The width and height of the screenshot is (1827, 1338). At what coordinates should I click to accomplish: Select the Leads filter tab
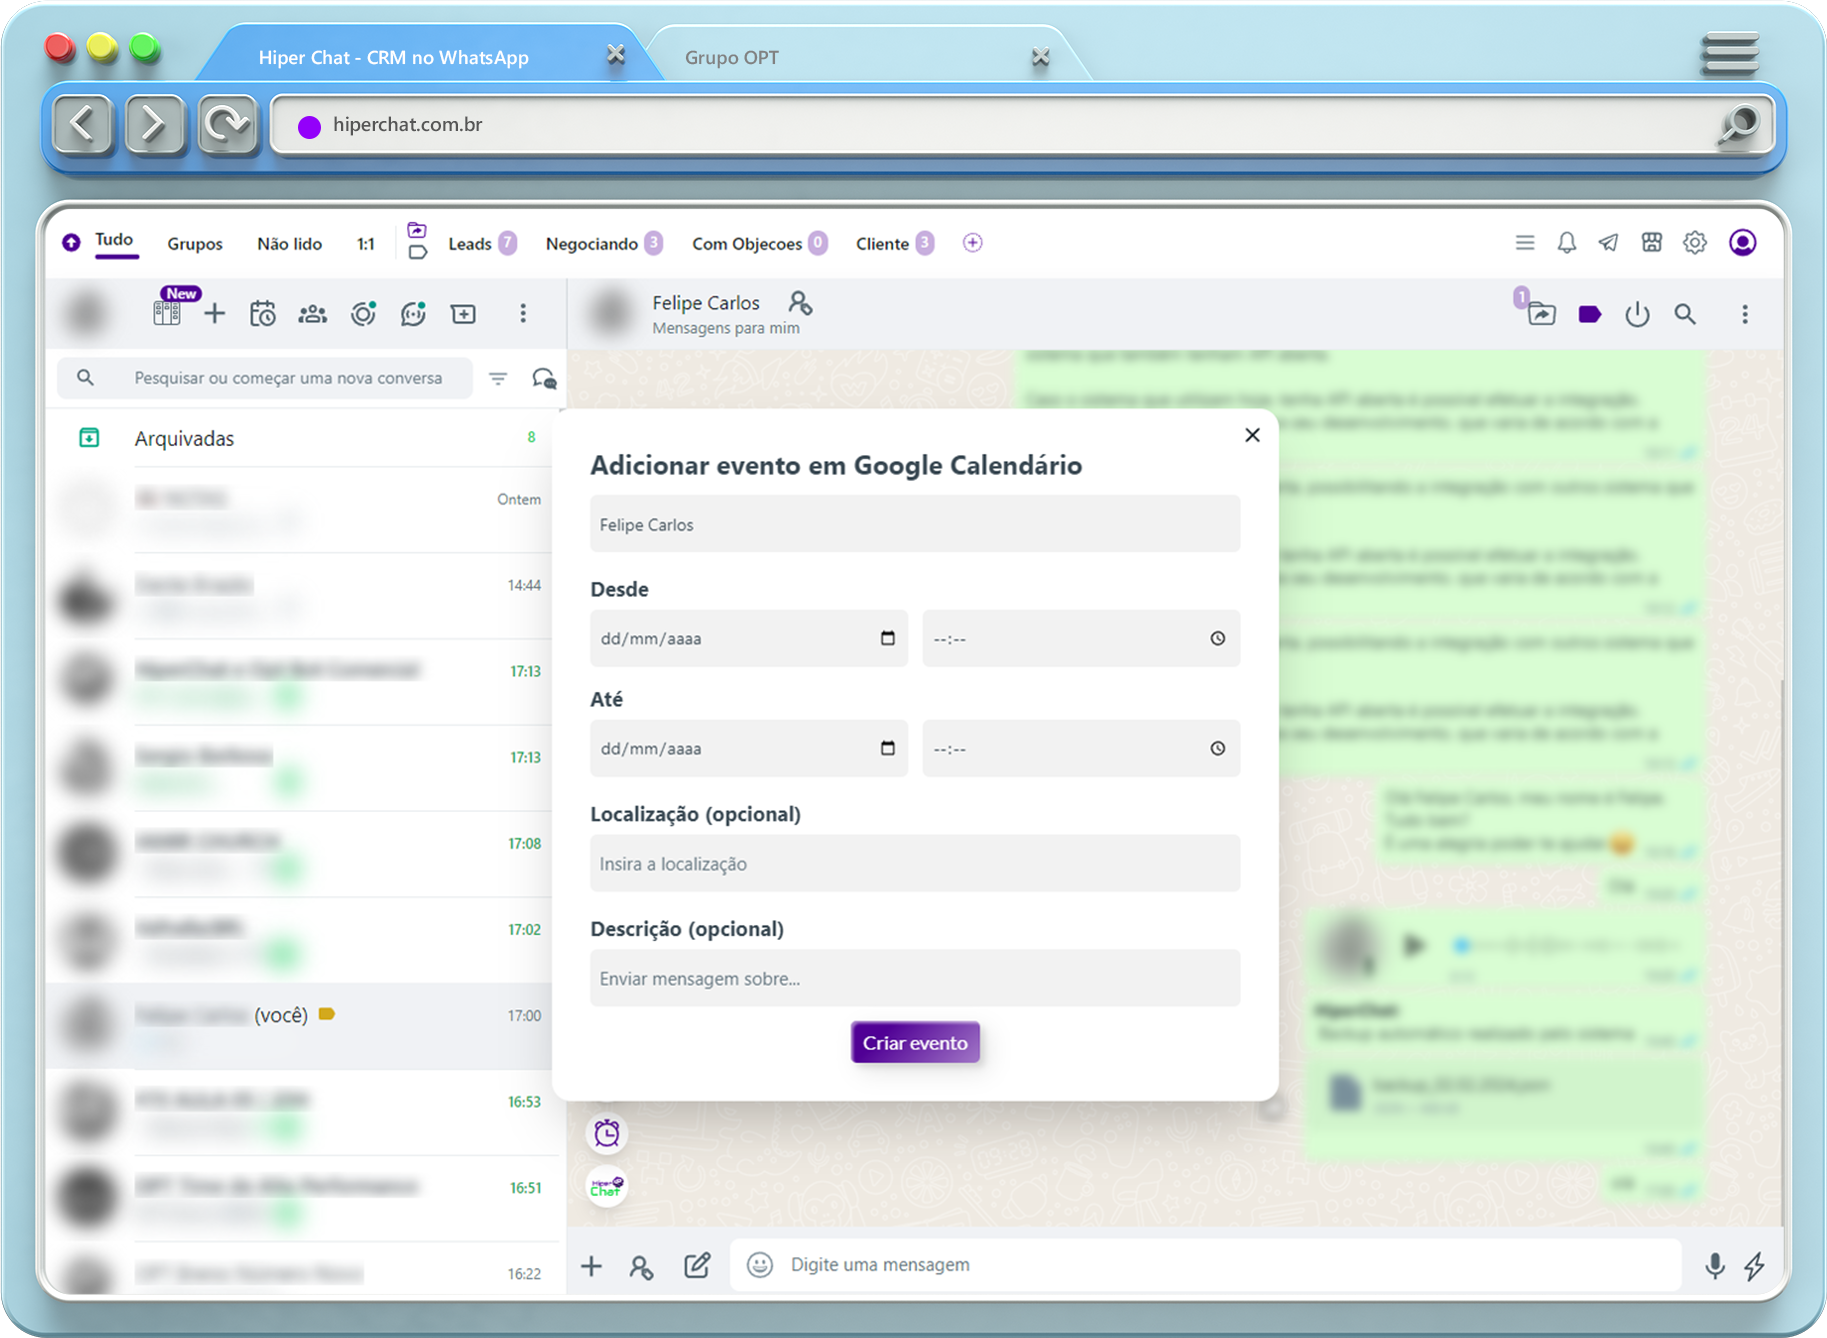[x=470, y=244]
